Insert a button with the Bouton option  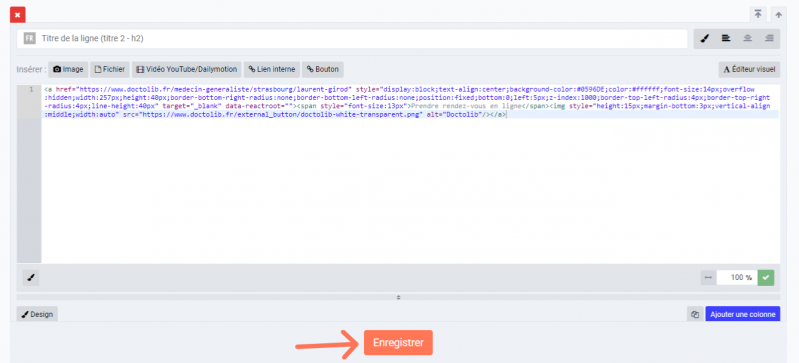point(323,69)
